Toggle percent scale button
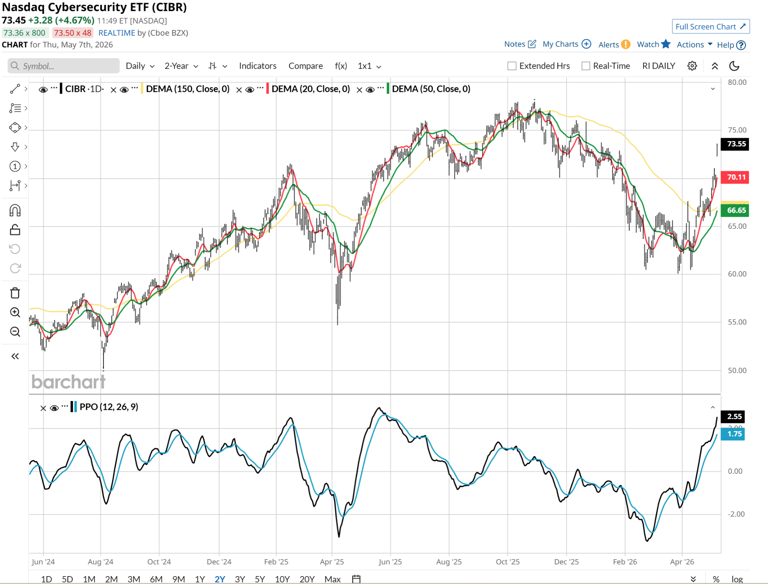768x584 pixels. 716,579
